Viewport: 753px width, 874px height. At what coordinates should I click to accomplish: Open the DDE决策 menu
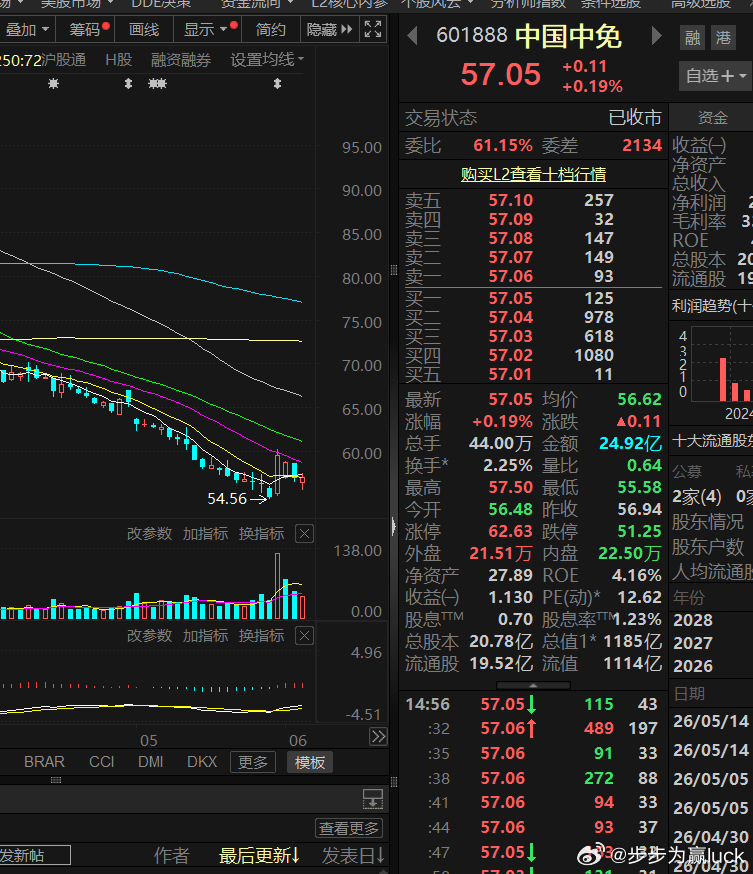point(161,4)
